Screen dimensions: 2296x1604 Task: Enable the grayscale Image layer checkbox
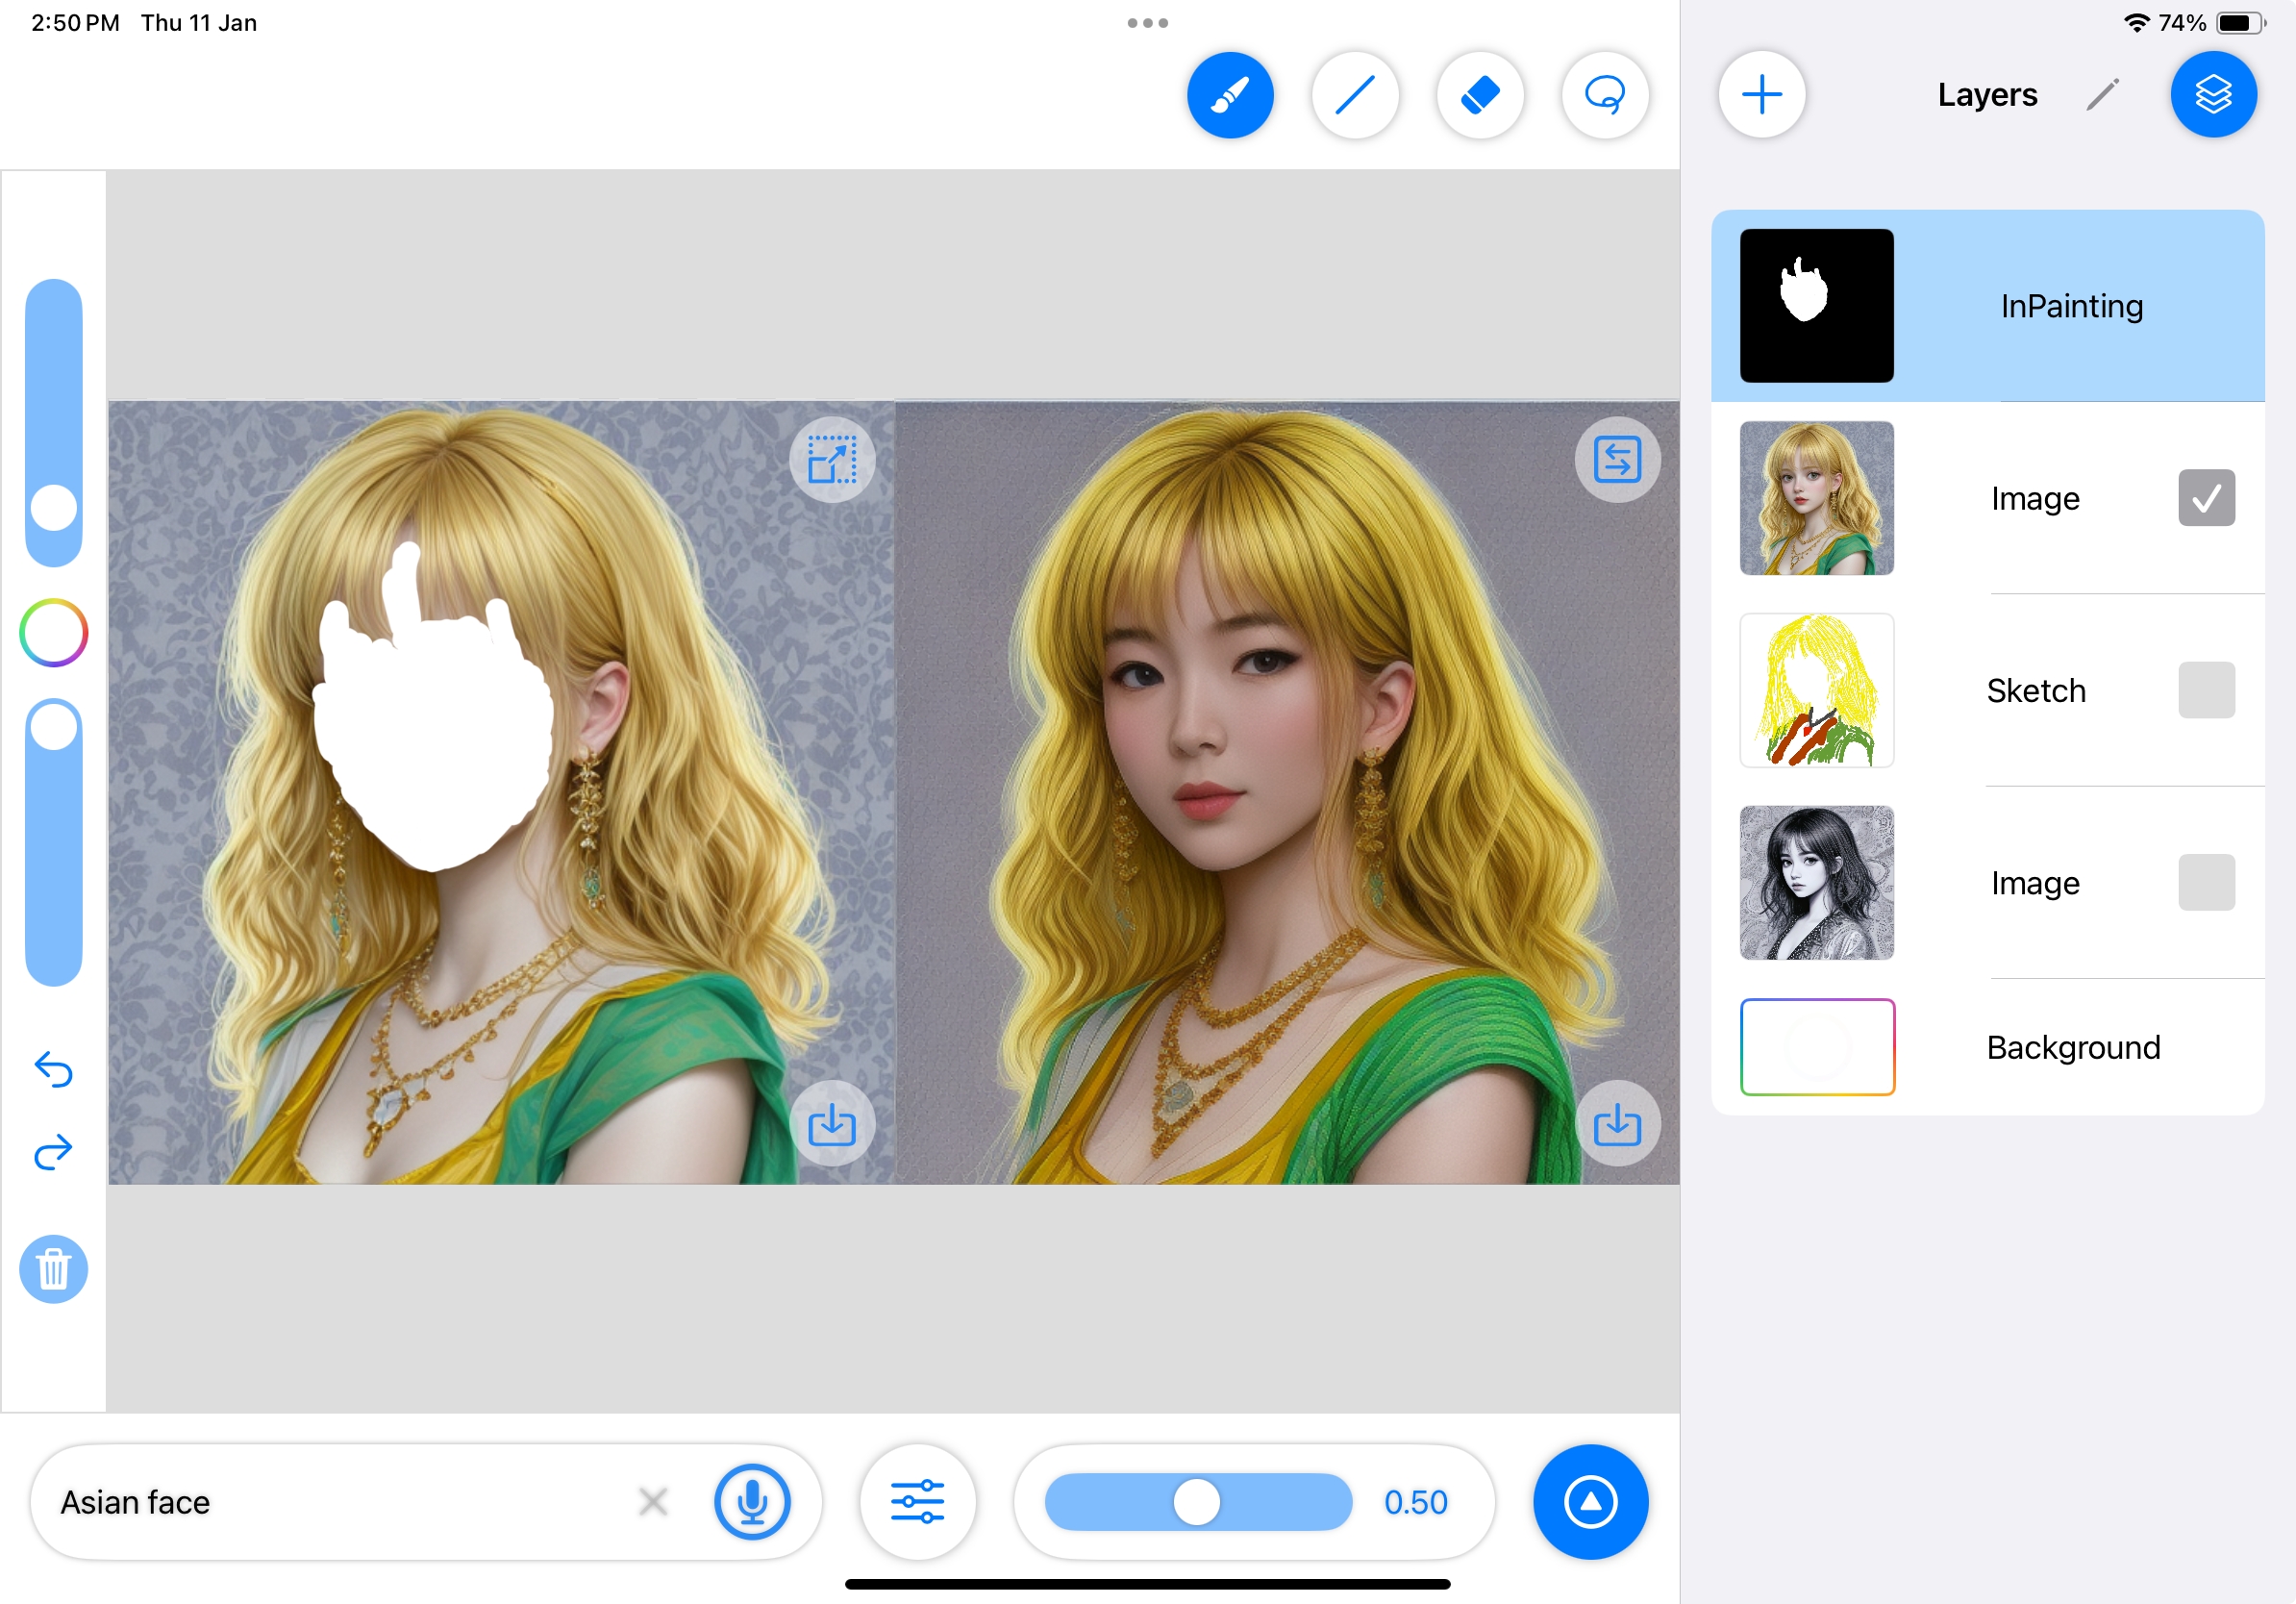coord(2206,882)
